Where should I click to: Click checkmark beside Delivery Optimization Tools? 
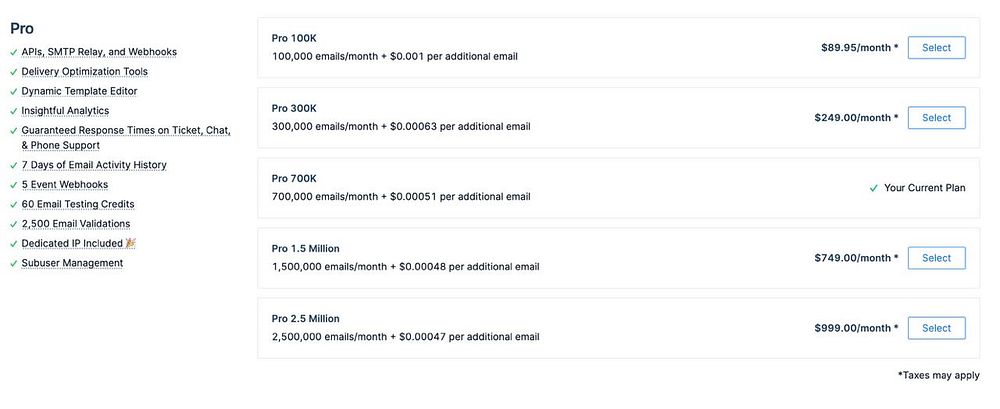point(14,72)
